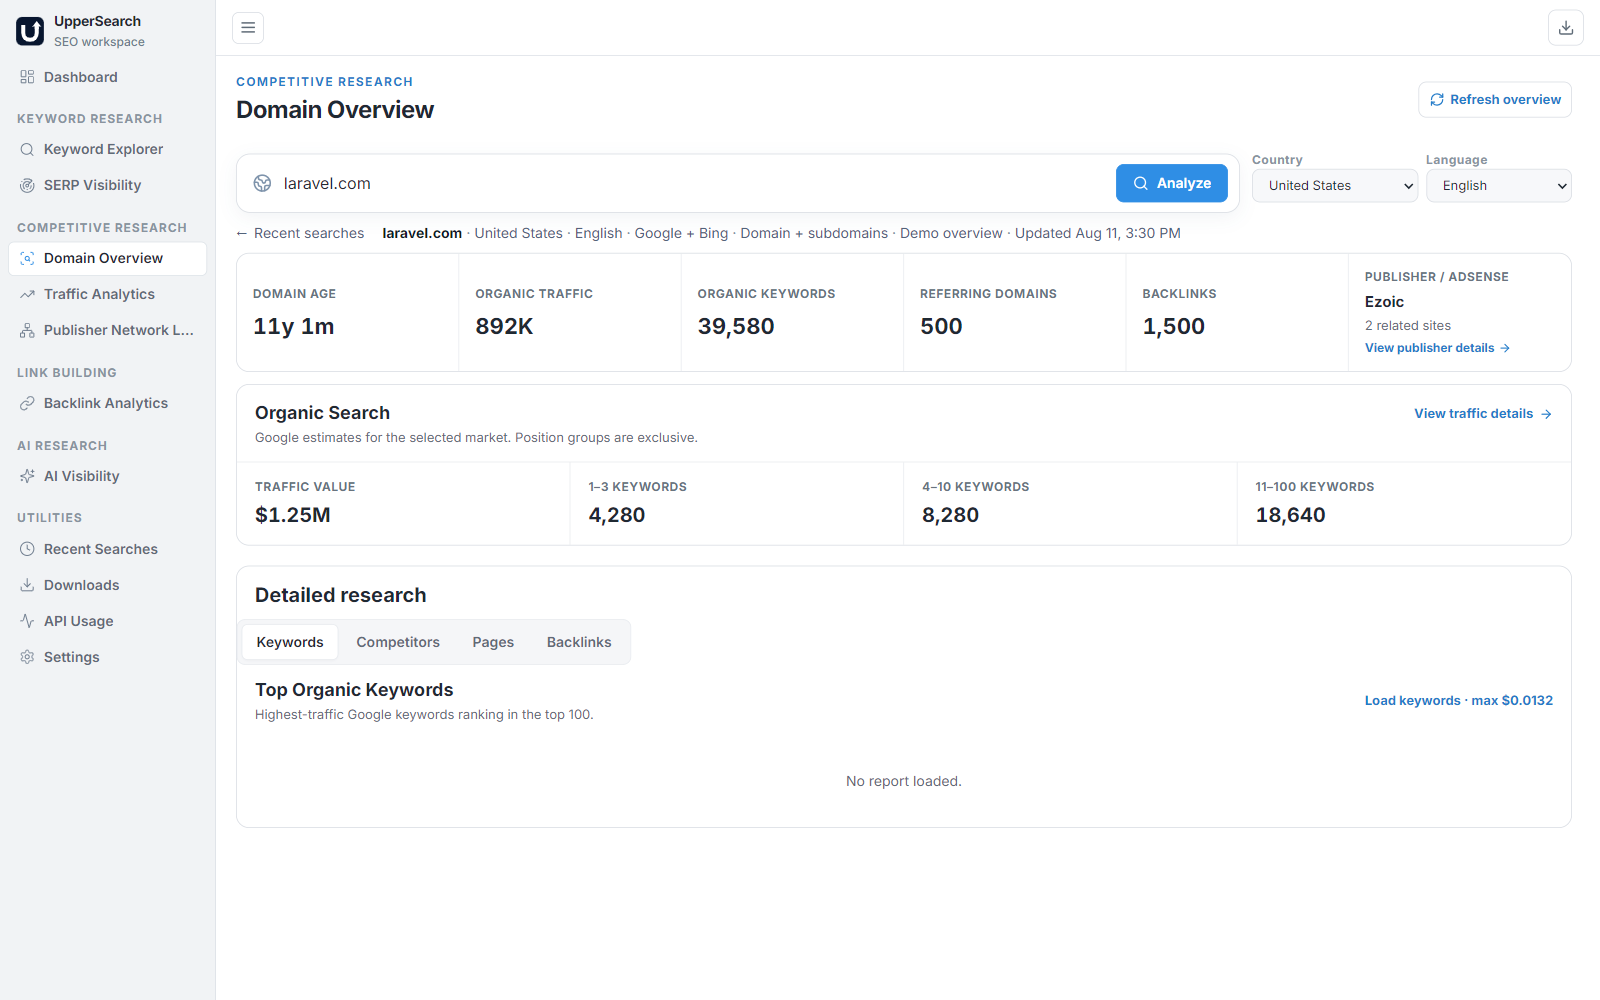Screen dimensions: 1600x1000
Task: Open Traffic Analytics in sidebar
Action: coord(107,294)
